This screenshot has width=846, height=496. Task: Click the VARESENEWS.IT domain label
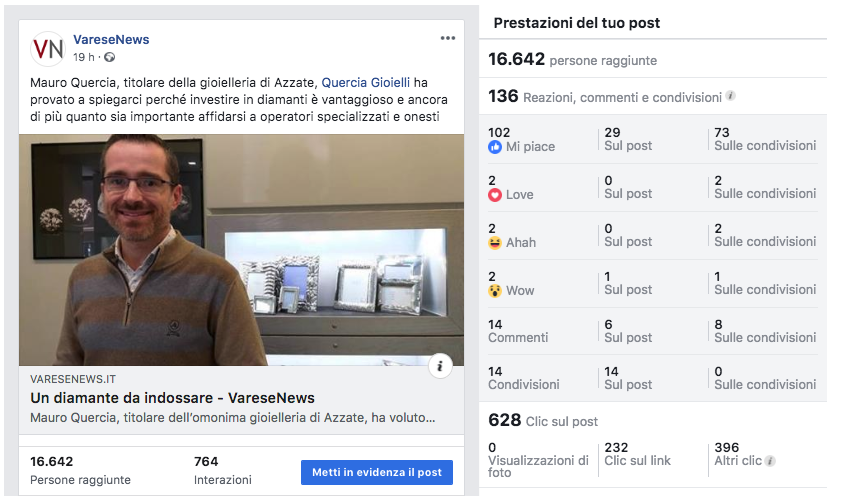click(73, 379)
